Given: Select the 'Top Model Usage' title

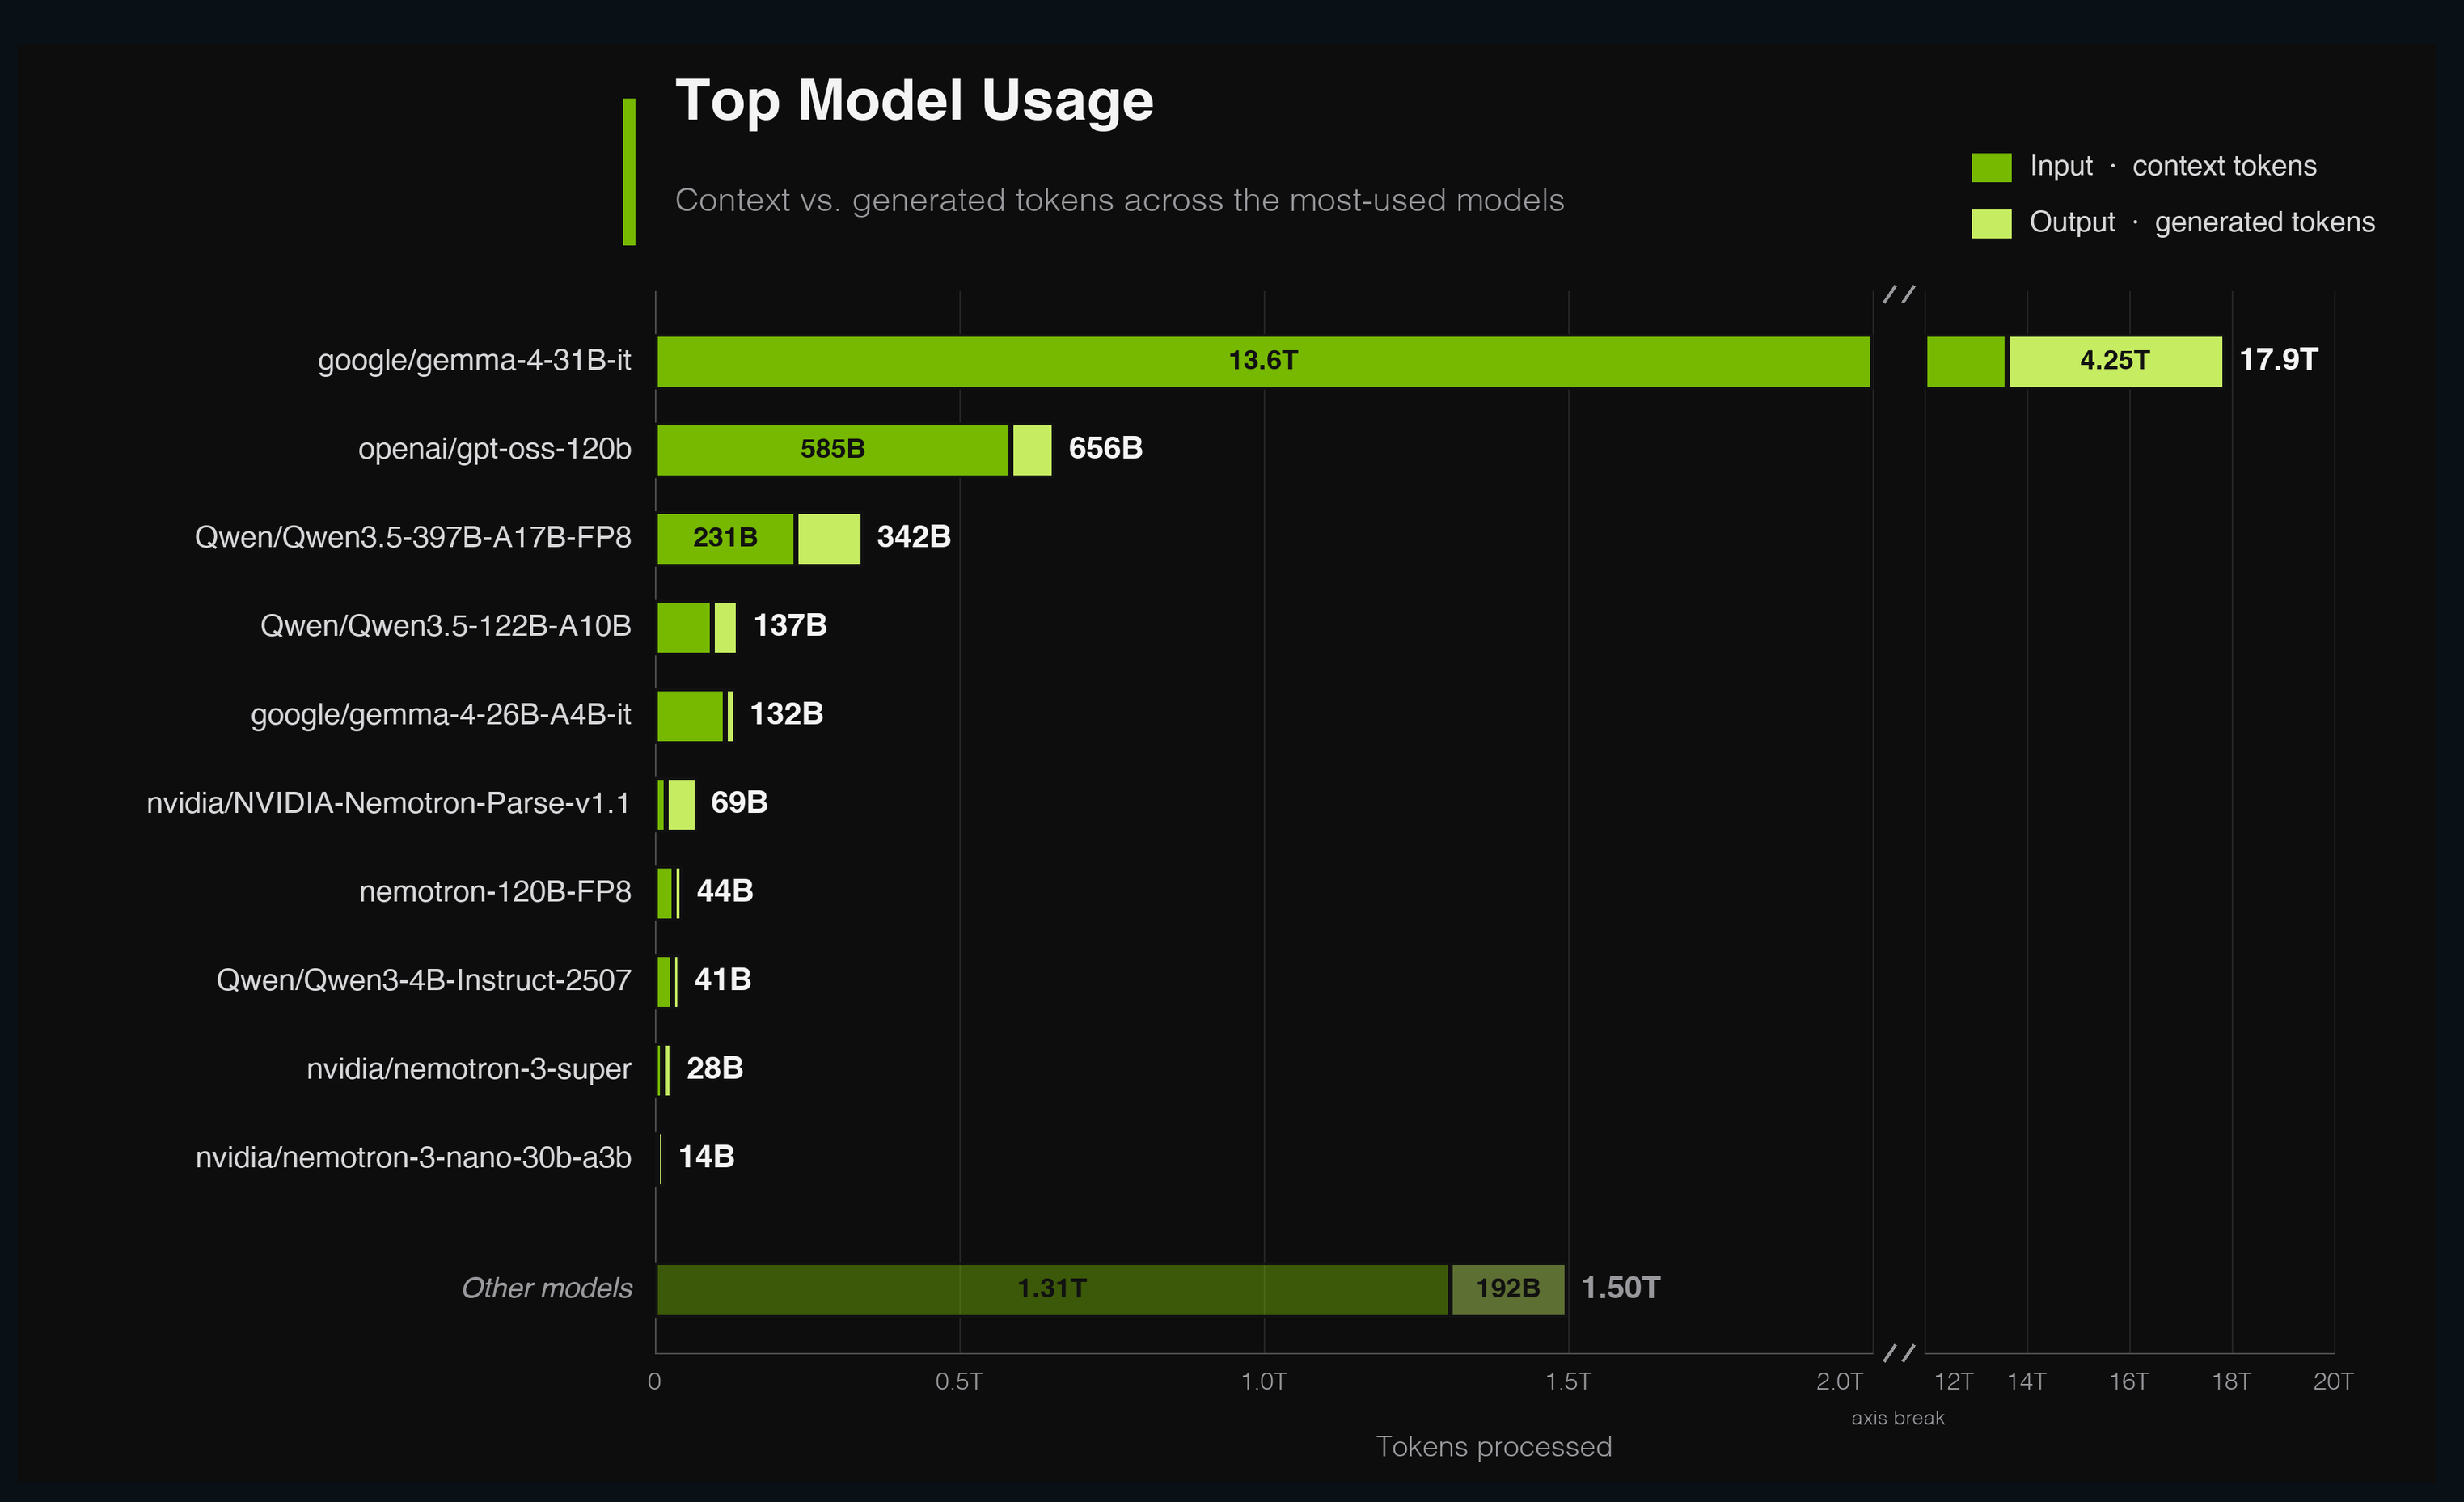Looking at the screenshot, I should (914, 101).
